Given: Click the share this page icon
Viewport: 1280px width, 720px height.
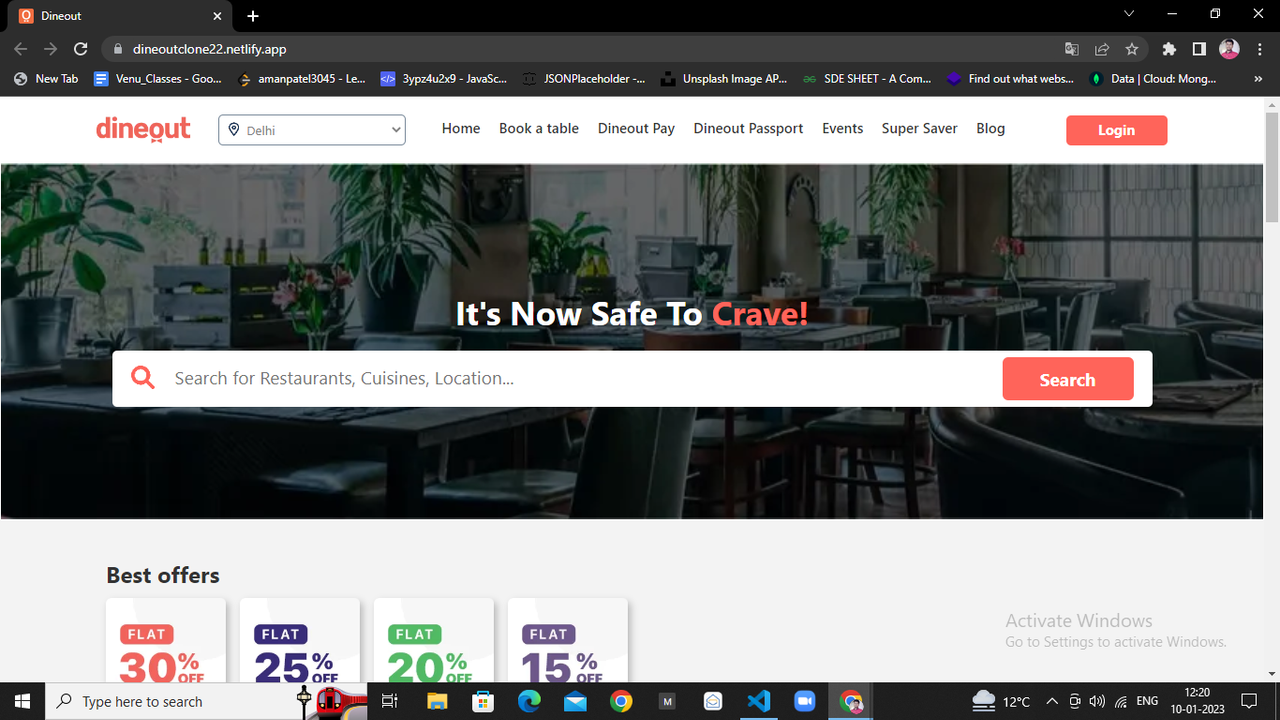Looking at the screenshot, I should point(1102,49).
